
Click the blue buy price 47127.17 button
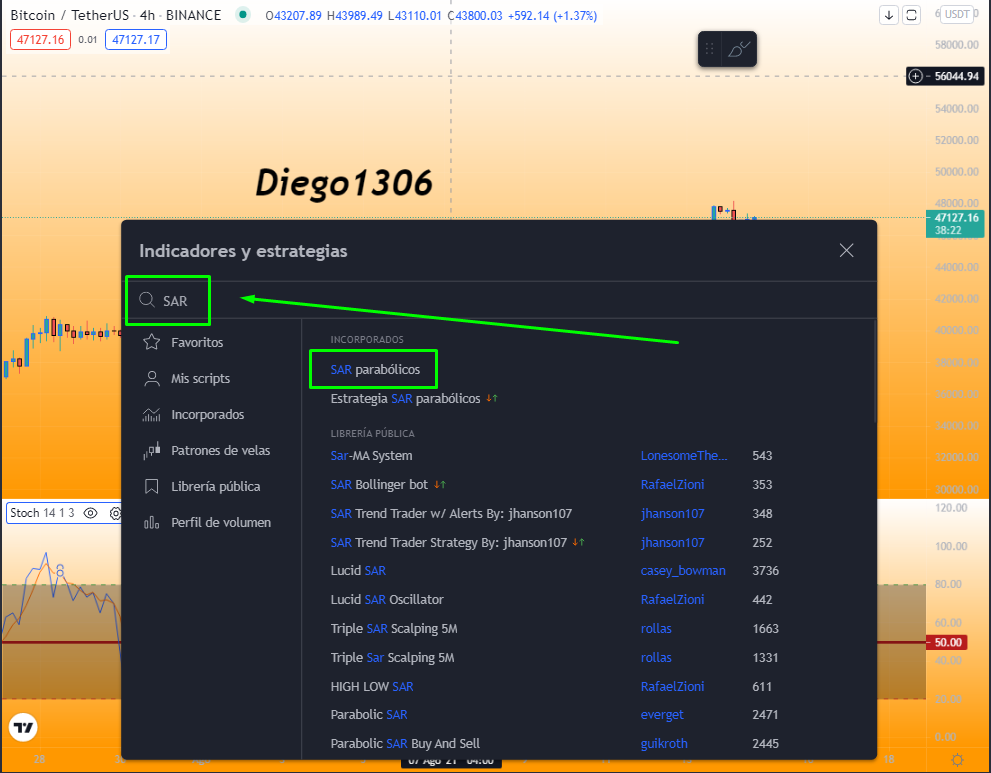pos(136,40)
